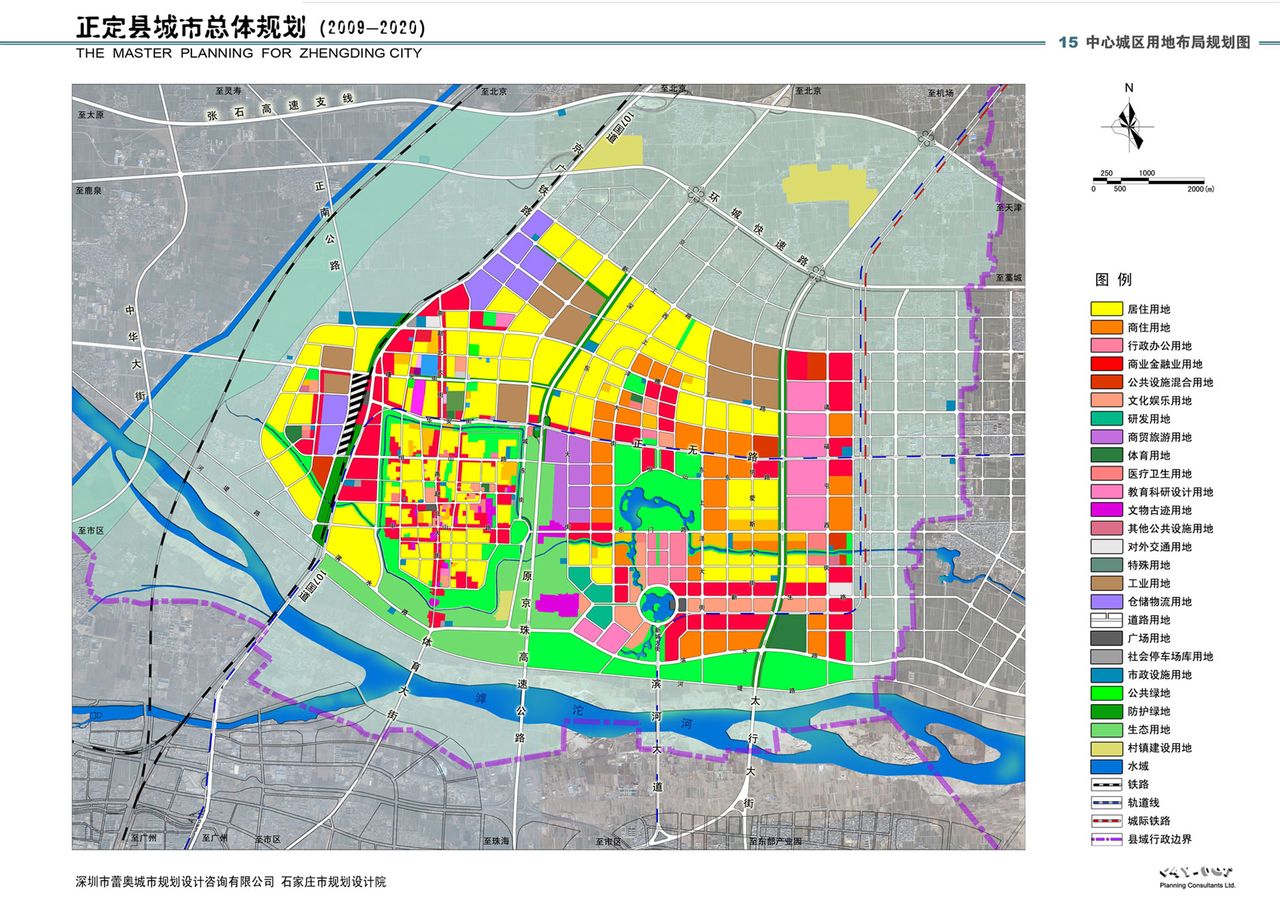The width and height of the screenshot is (1280, 905).
Task: Click the 至灵寿 direction label
Action: [x=229, y=90]
